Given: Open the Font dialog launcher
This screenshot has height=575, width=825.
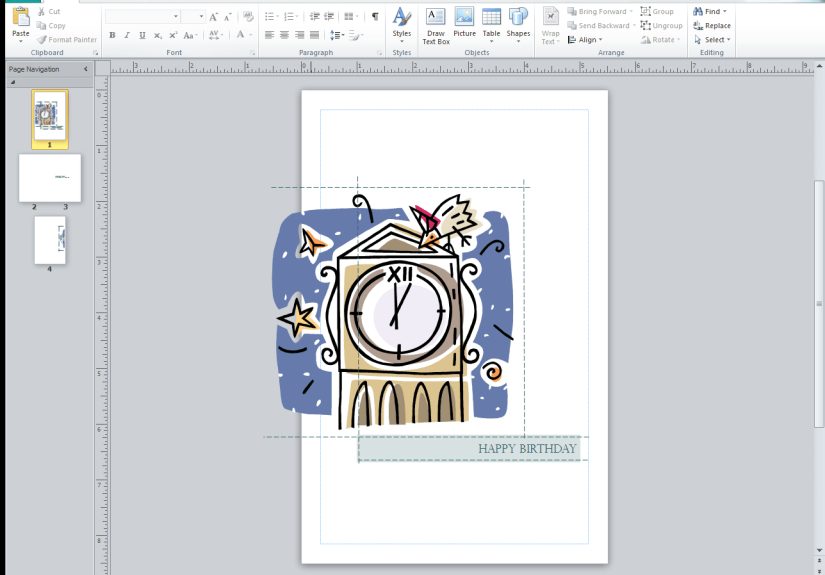Looking at the screenshot, I should (253, 53).
